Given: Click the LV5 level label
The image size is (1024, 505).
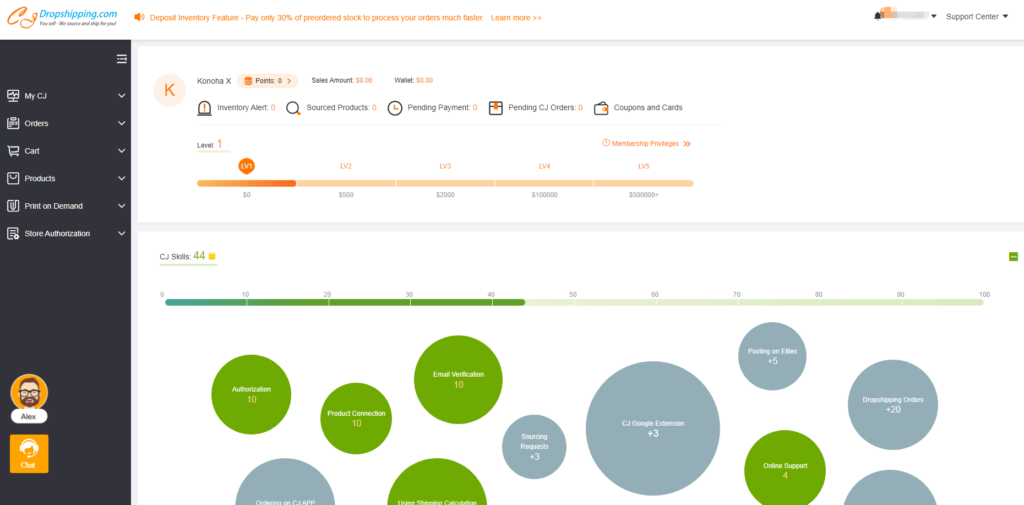Looking at the screenshot, I should pyautogui.click(x=644, y=167).
